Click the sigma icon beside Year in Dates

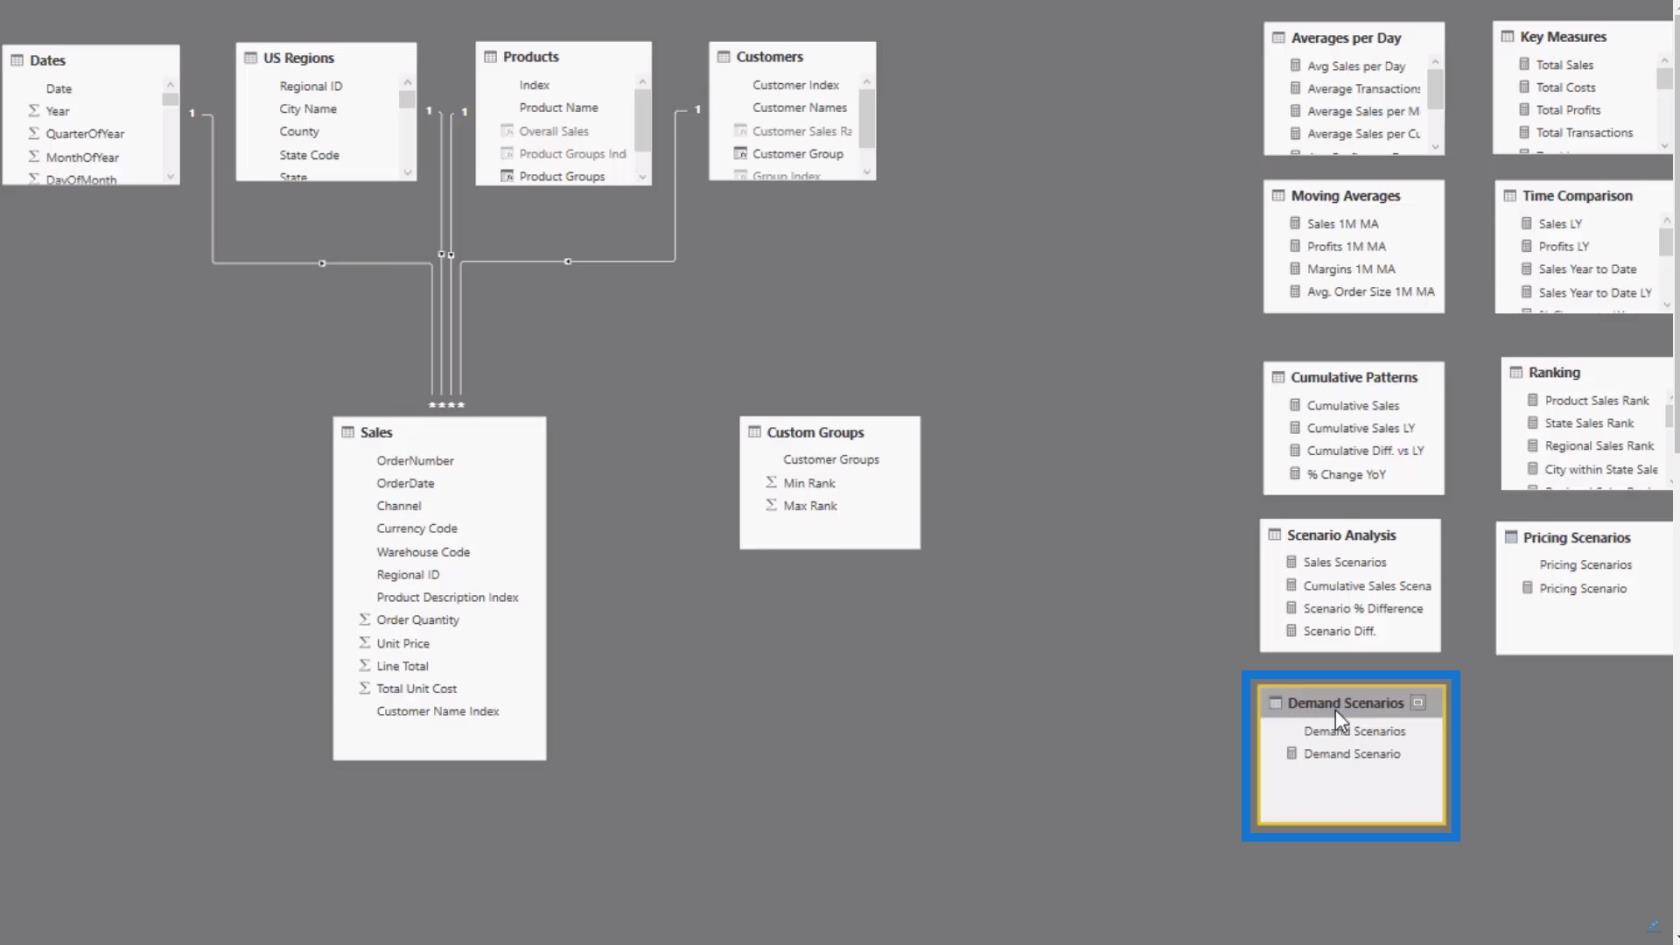coord(34,111)
